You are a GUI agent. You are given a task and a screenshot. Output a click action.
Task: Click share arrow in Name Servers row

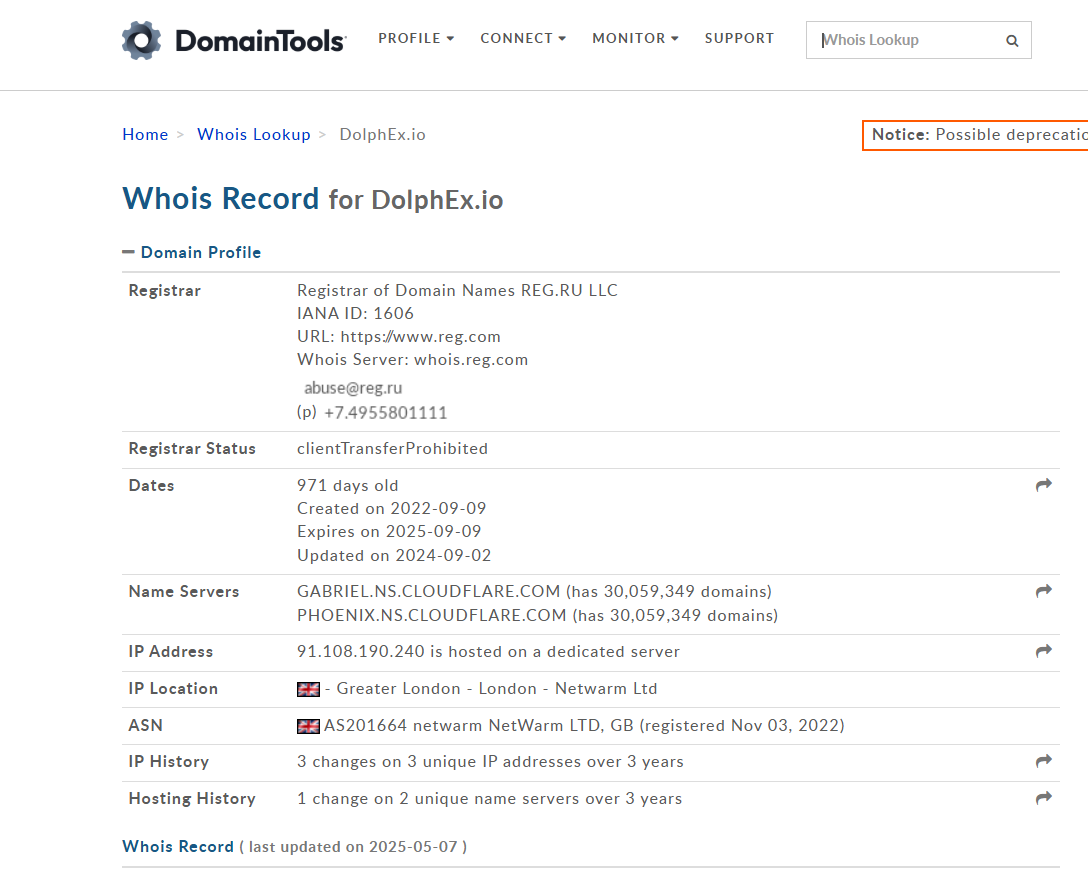pos(1044,591)
